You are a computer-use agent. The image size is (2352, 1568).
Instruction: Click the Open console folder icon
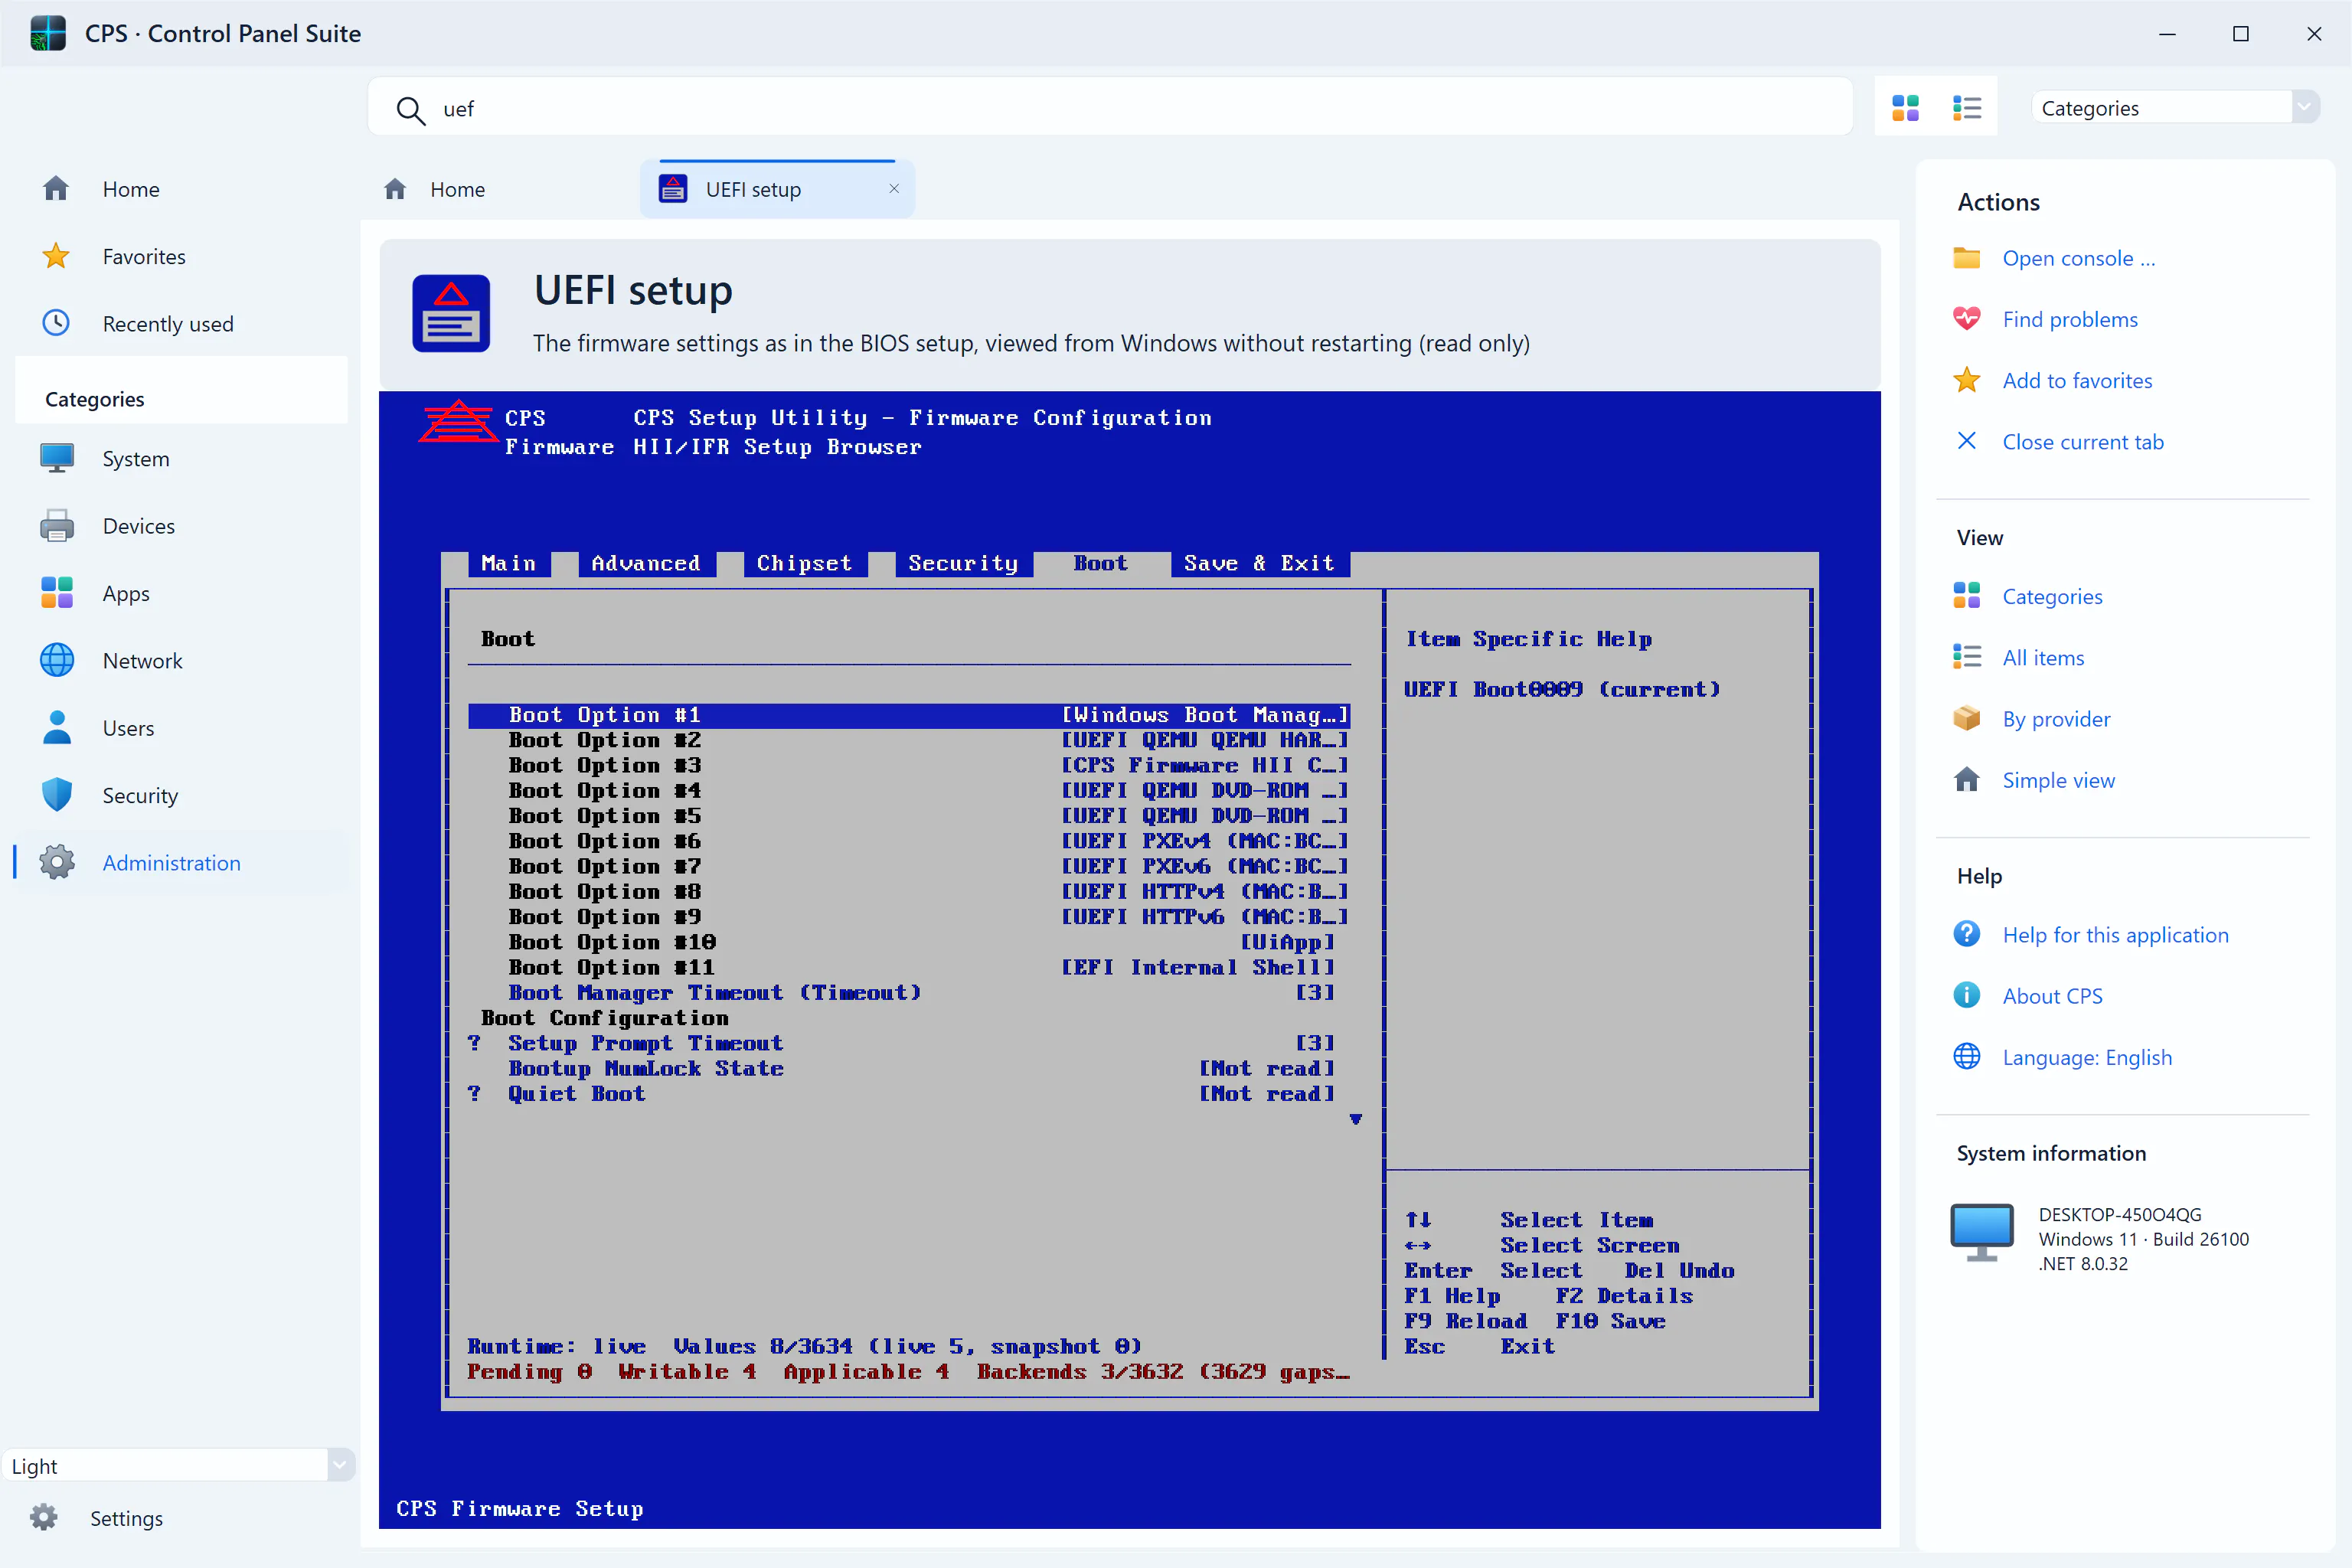[1966, 258]
